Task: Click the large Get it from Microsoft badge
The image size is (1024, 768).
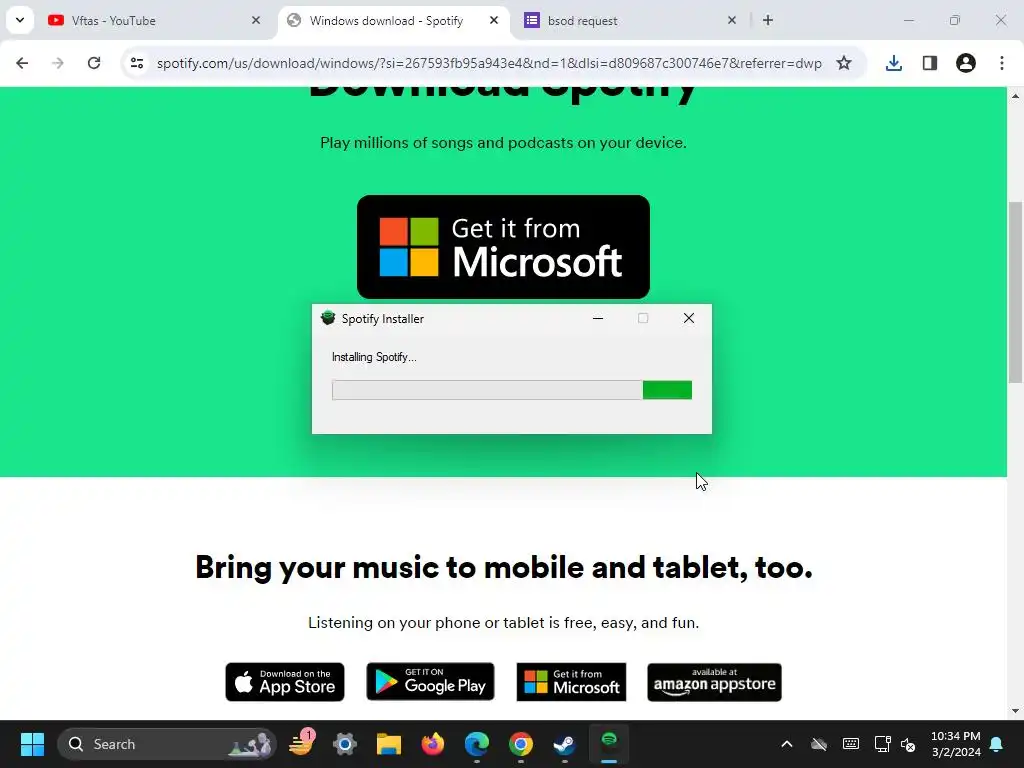Action: 504,247
